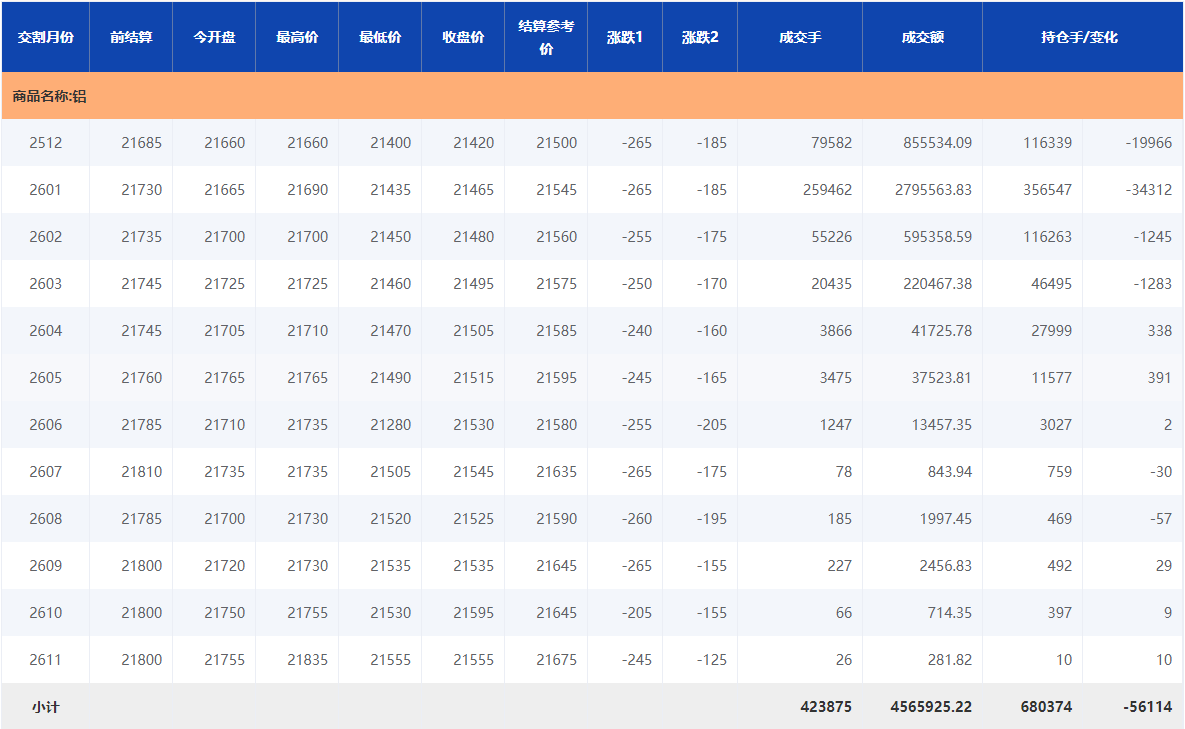Select turnover value 2795563.83

pos(933,190)
